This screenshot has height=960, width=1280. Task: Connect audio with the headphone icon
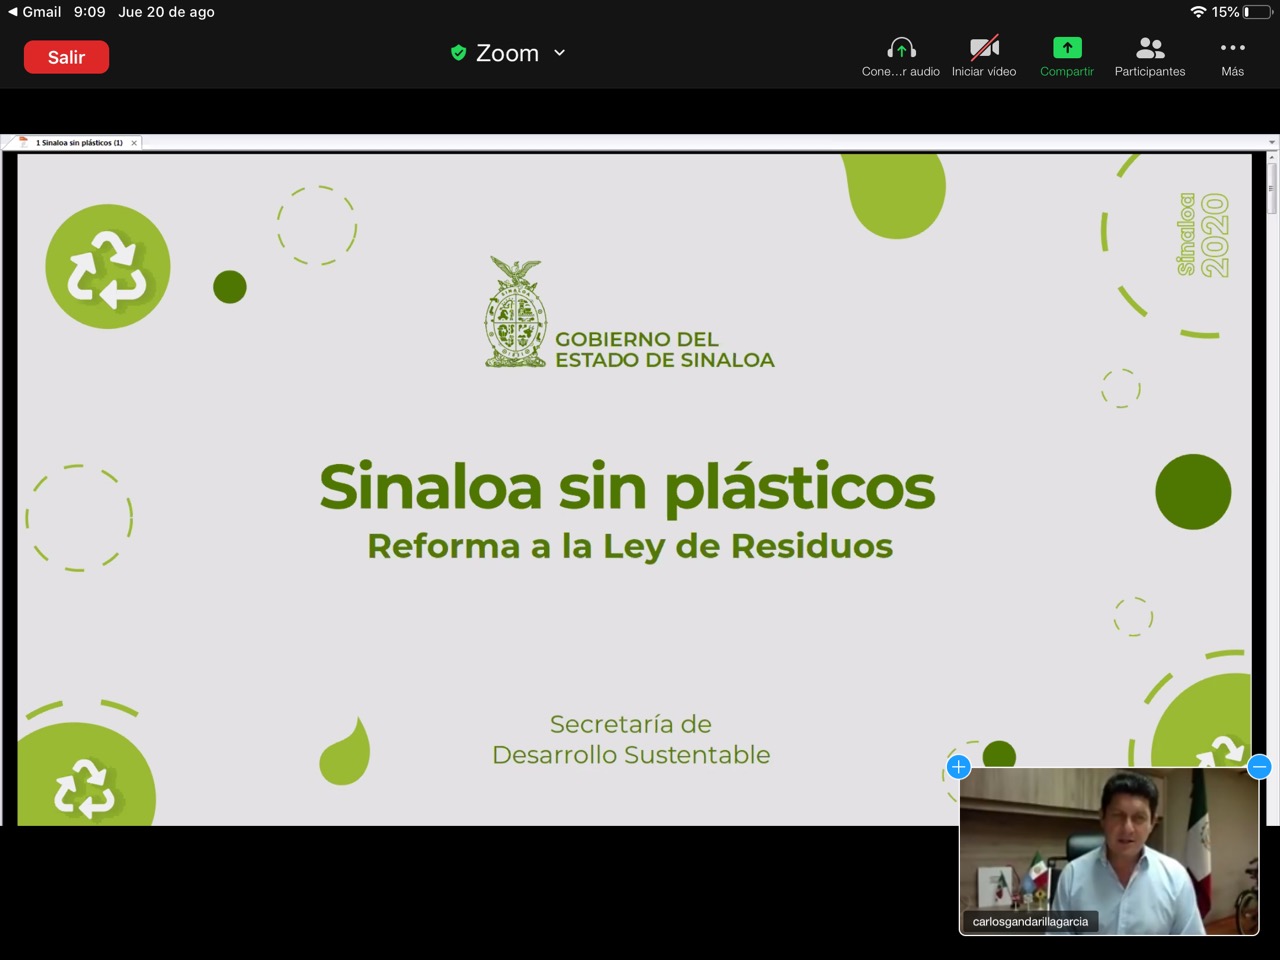tap(901, 49)
